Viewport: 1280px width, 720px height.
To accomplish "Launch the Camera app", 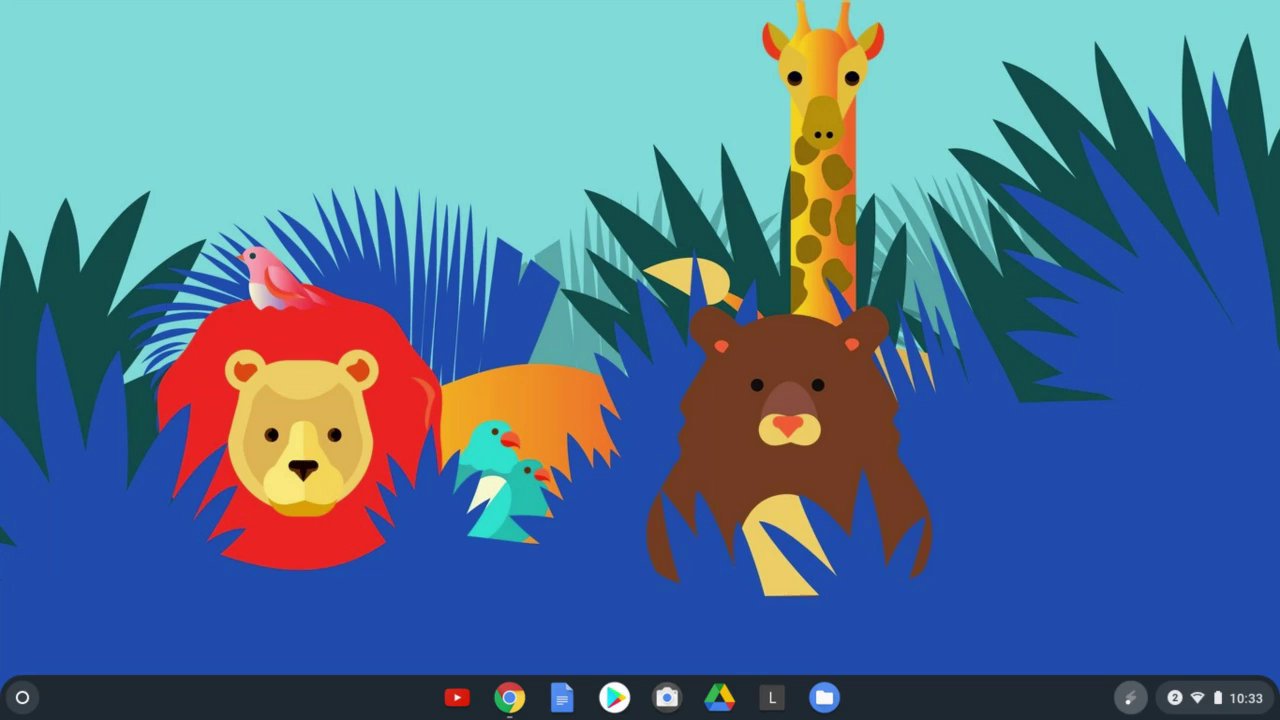I will [667, 698].
